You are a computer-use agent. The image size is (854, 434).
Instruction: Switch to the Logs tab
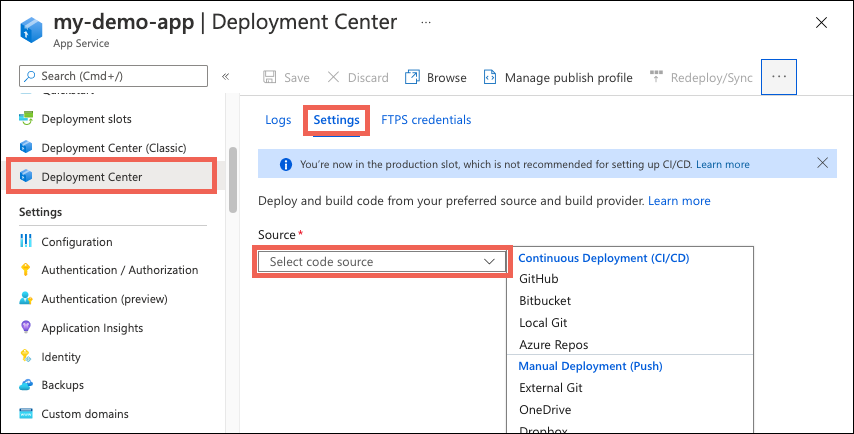[278, 120]
